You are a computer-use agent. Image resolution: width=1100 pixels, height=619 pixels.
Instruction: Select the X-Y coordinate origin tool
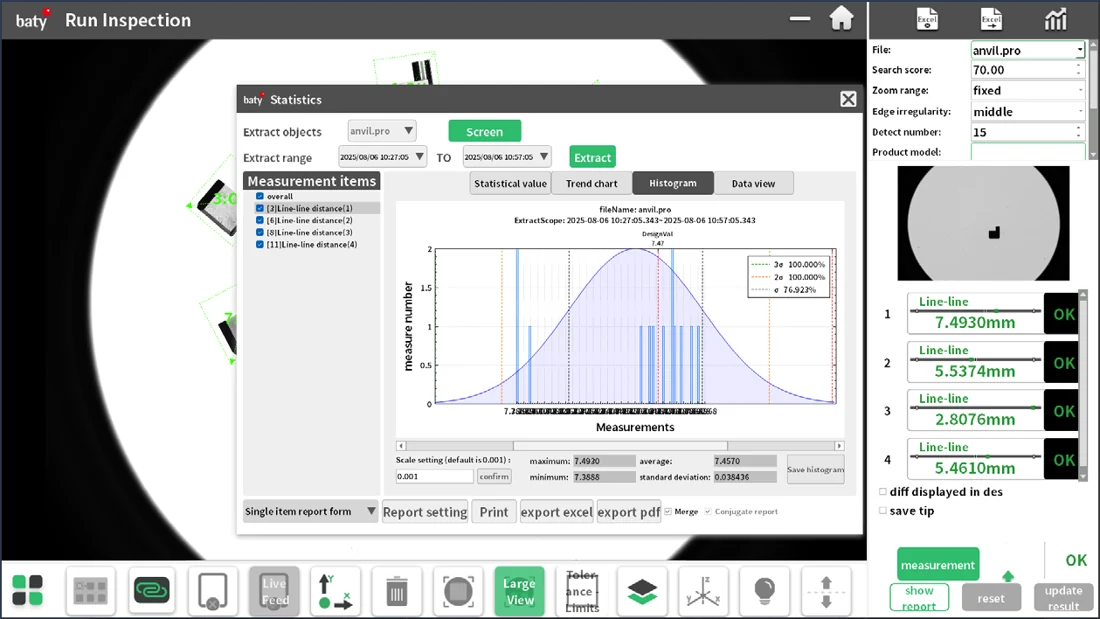click(335, 591)
